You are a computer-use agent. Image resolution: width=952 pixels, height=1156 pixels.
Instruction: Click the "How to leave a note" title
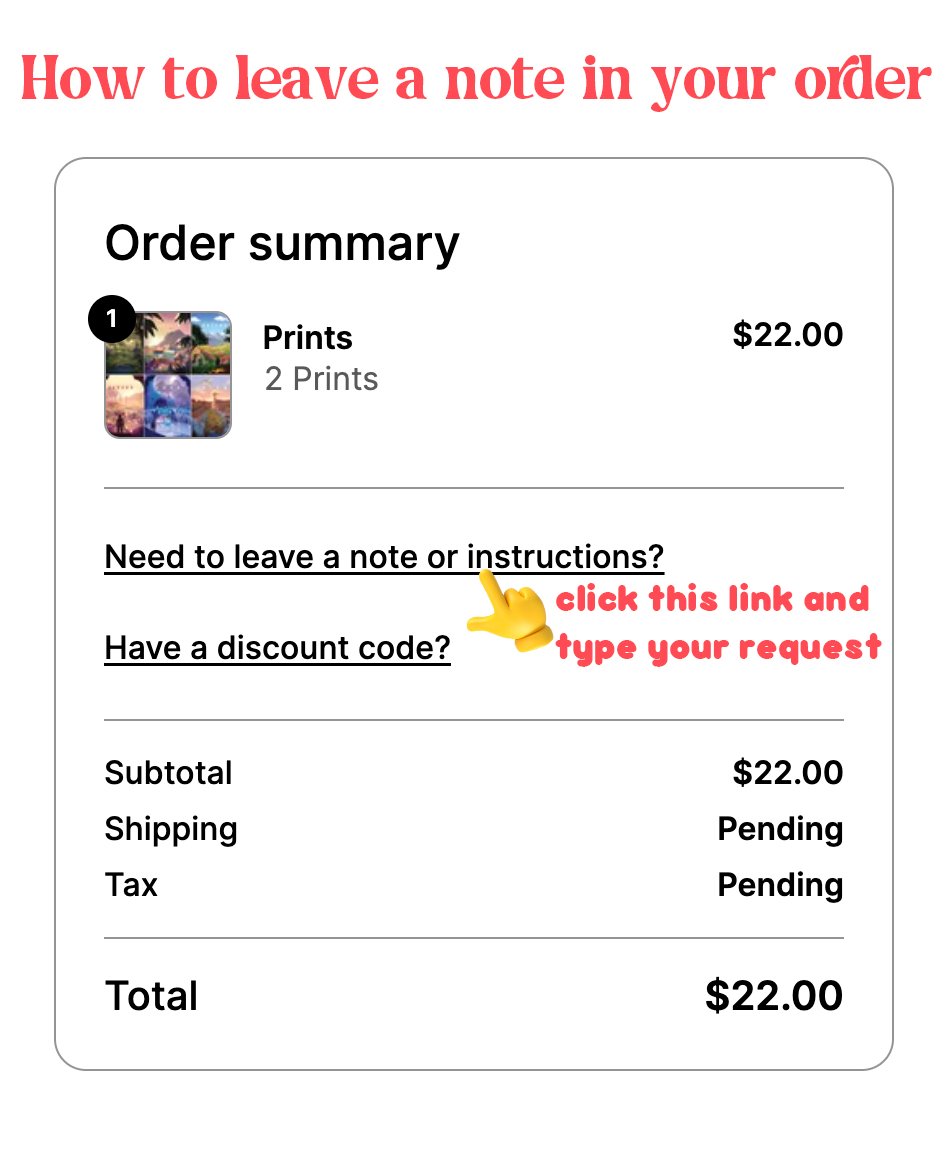[476, 78]
